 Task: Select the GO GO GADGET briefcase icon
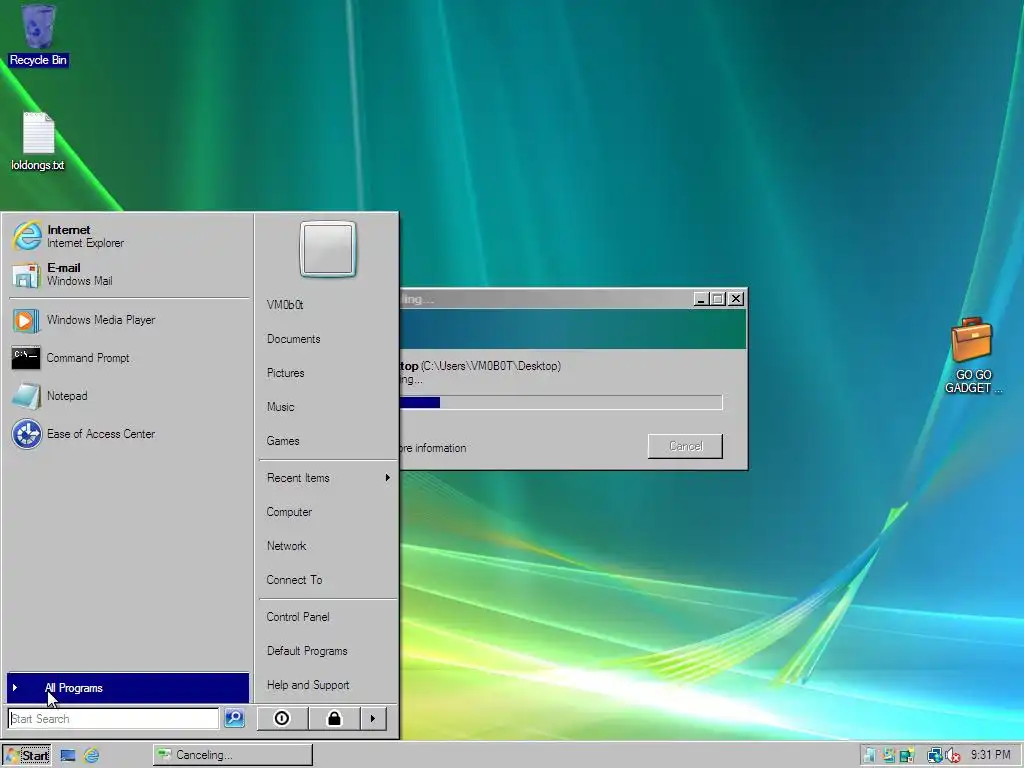(972, 355)
